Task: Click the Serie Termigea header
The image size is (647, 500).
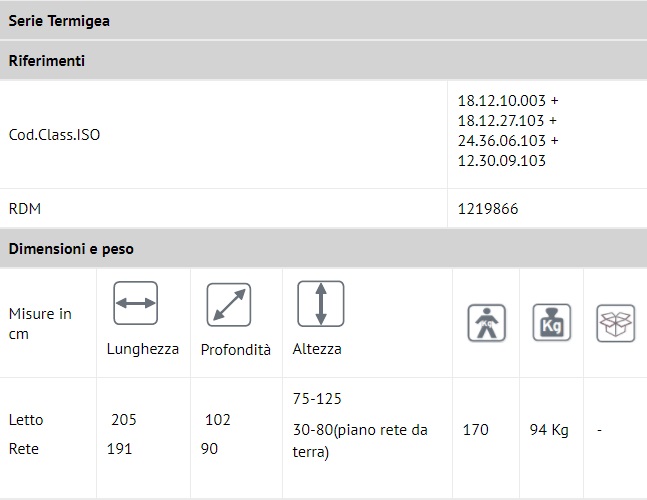Action: click(x=60, y=20)
